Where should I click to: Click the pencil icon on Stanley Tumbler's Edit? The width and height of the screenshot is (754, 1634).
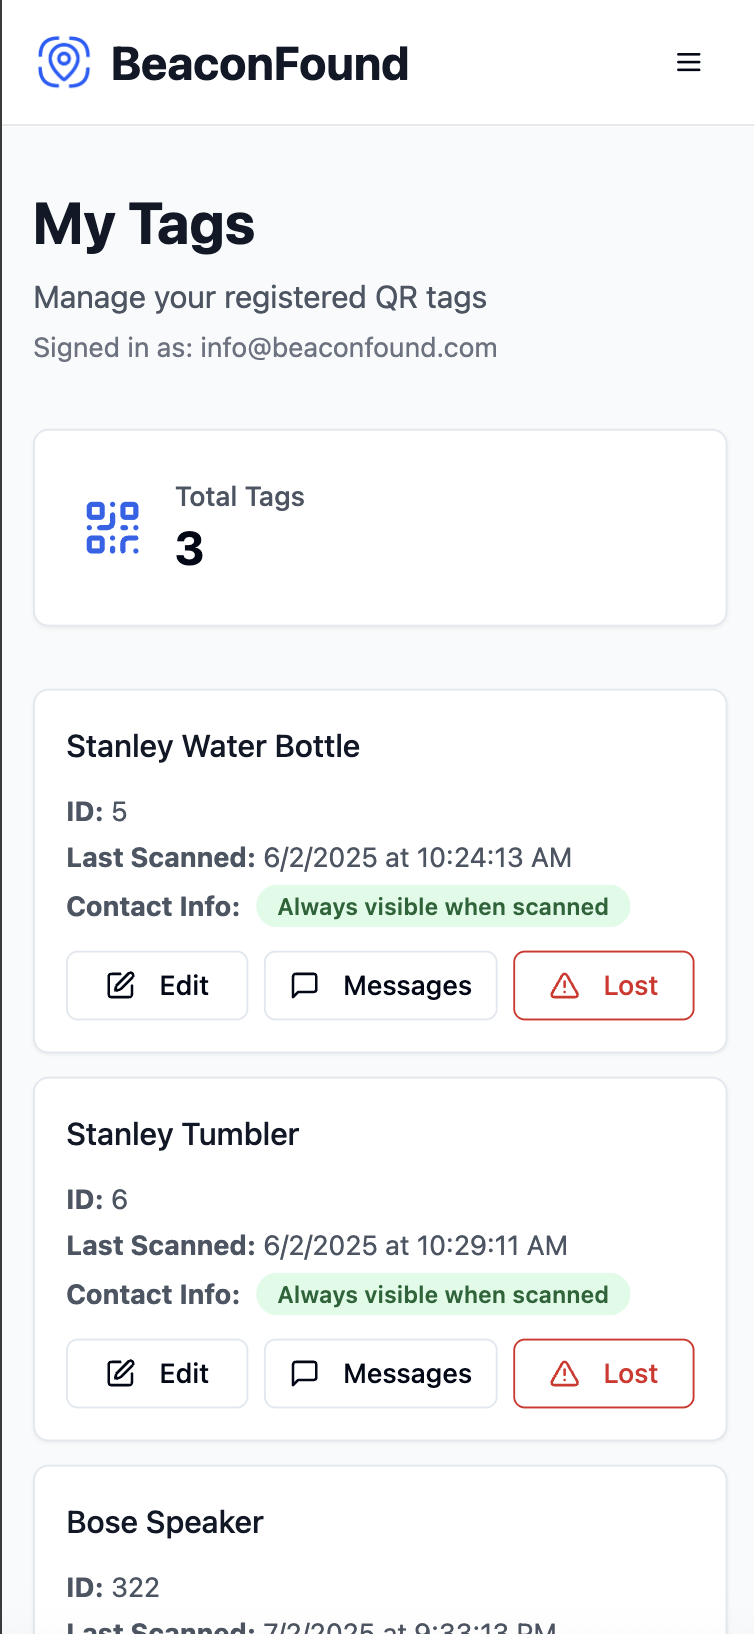click(x=121, y=1373)
